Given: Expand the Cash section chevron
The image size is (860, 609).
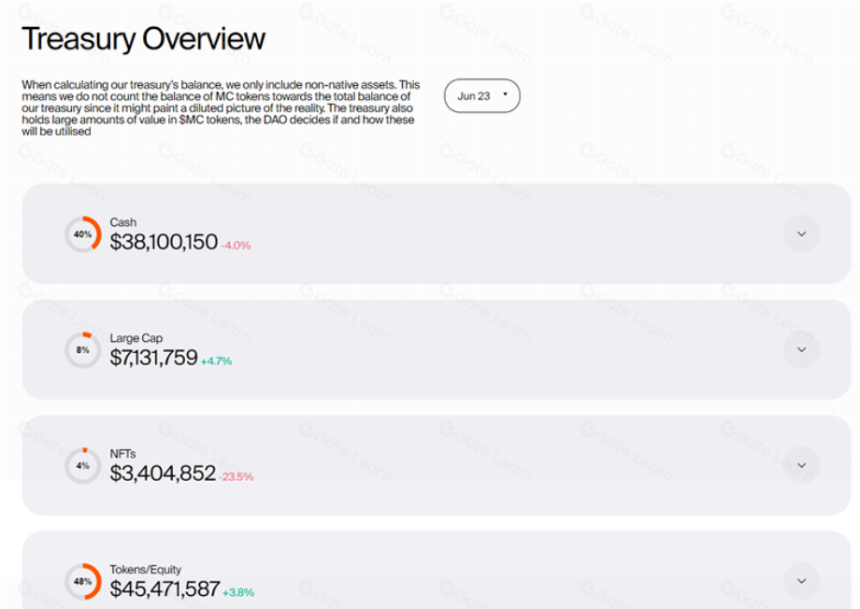Looking at the screenshot, I should pyautogui.click(x=801, y=234).
